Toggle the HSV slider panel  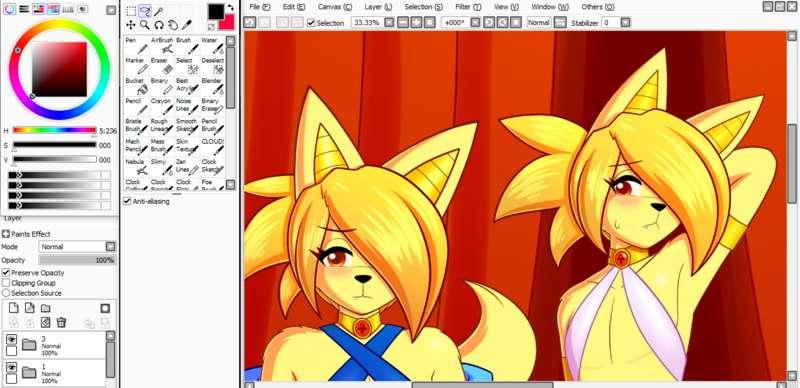[39, 9]
